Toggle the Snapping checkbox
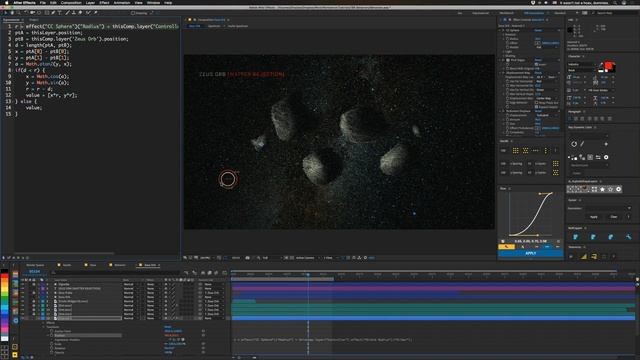The width and height of the screenshot is (640, 360). click(133, 13)
